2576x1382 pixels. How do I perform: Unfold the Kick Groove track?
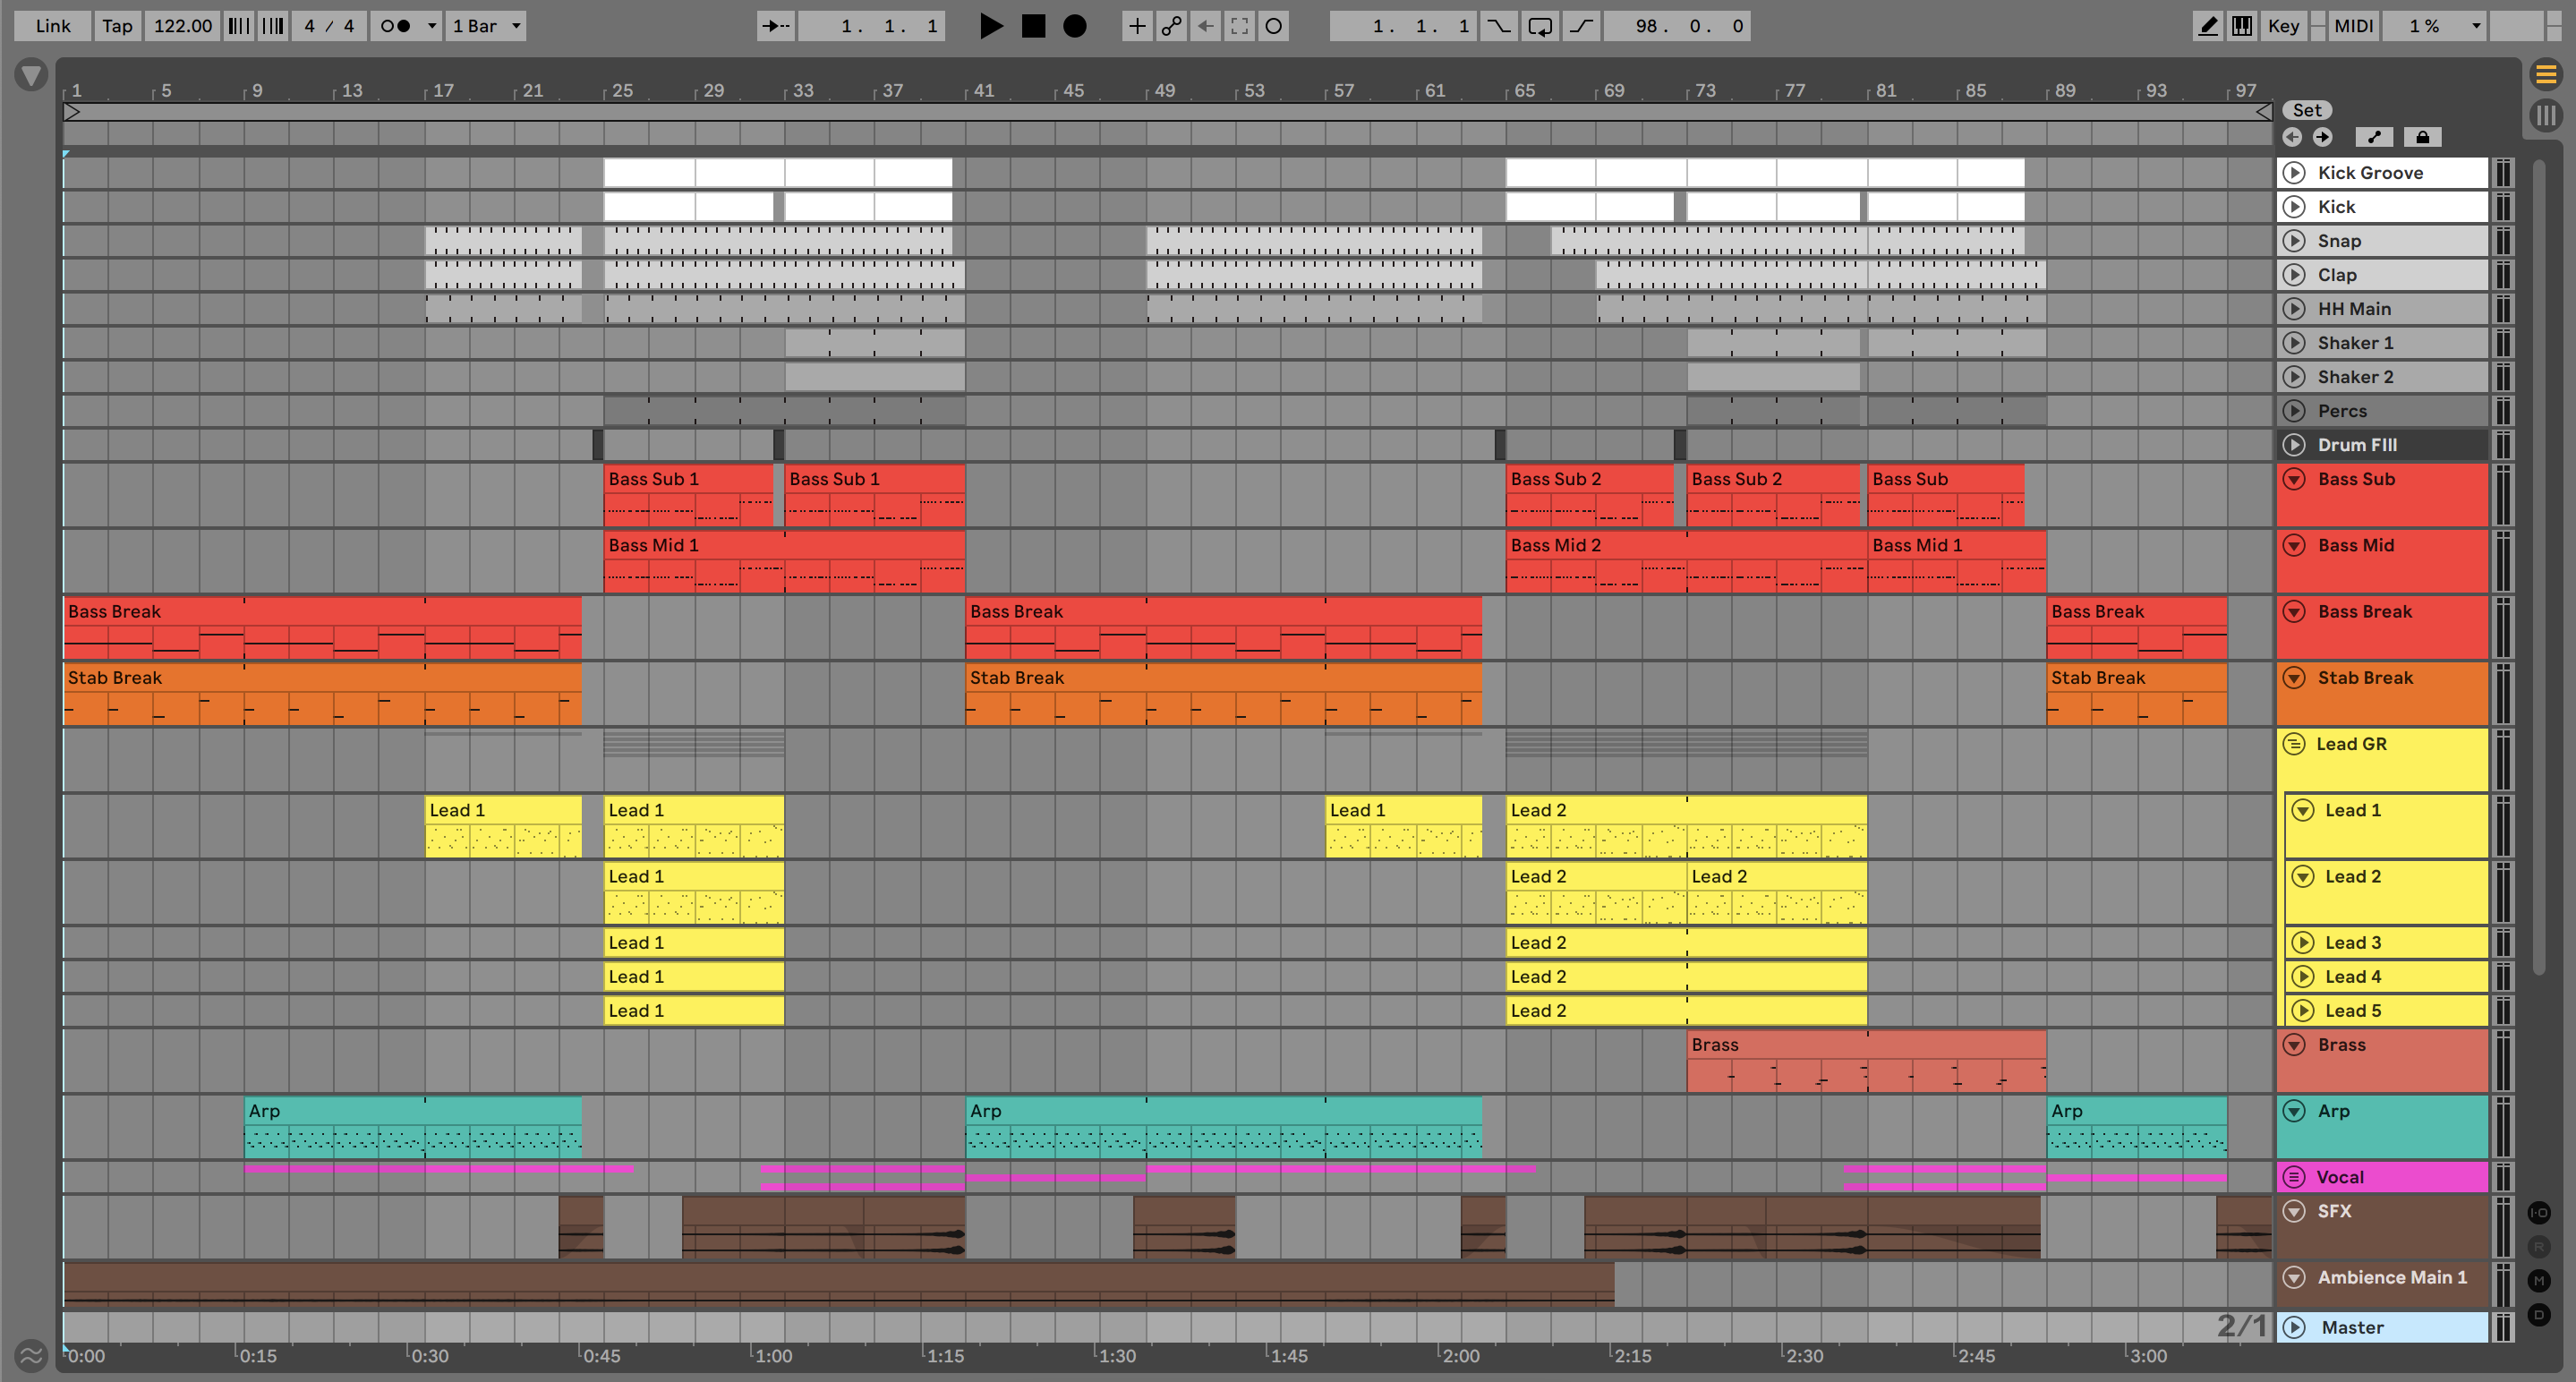(x=2295, y=173)
